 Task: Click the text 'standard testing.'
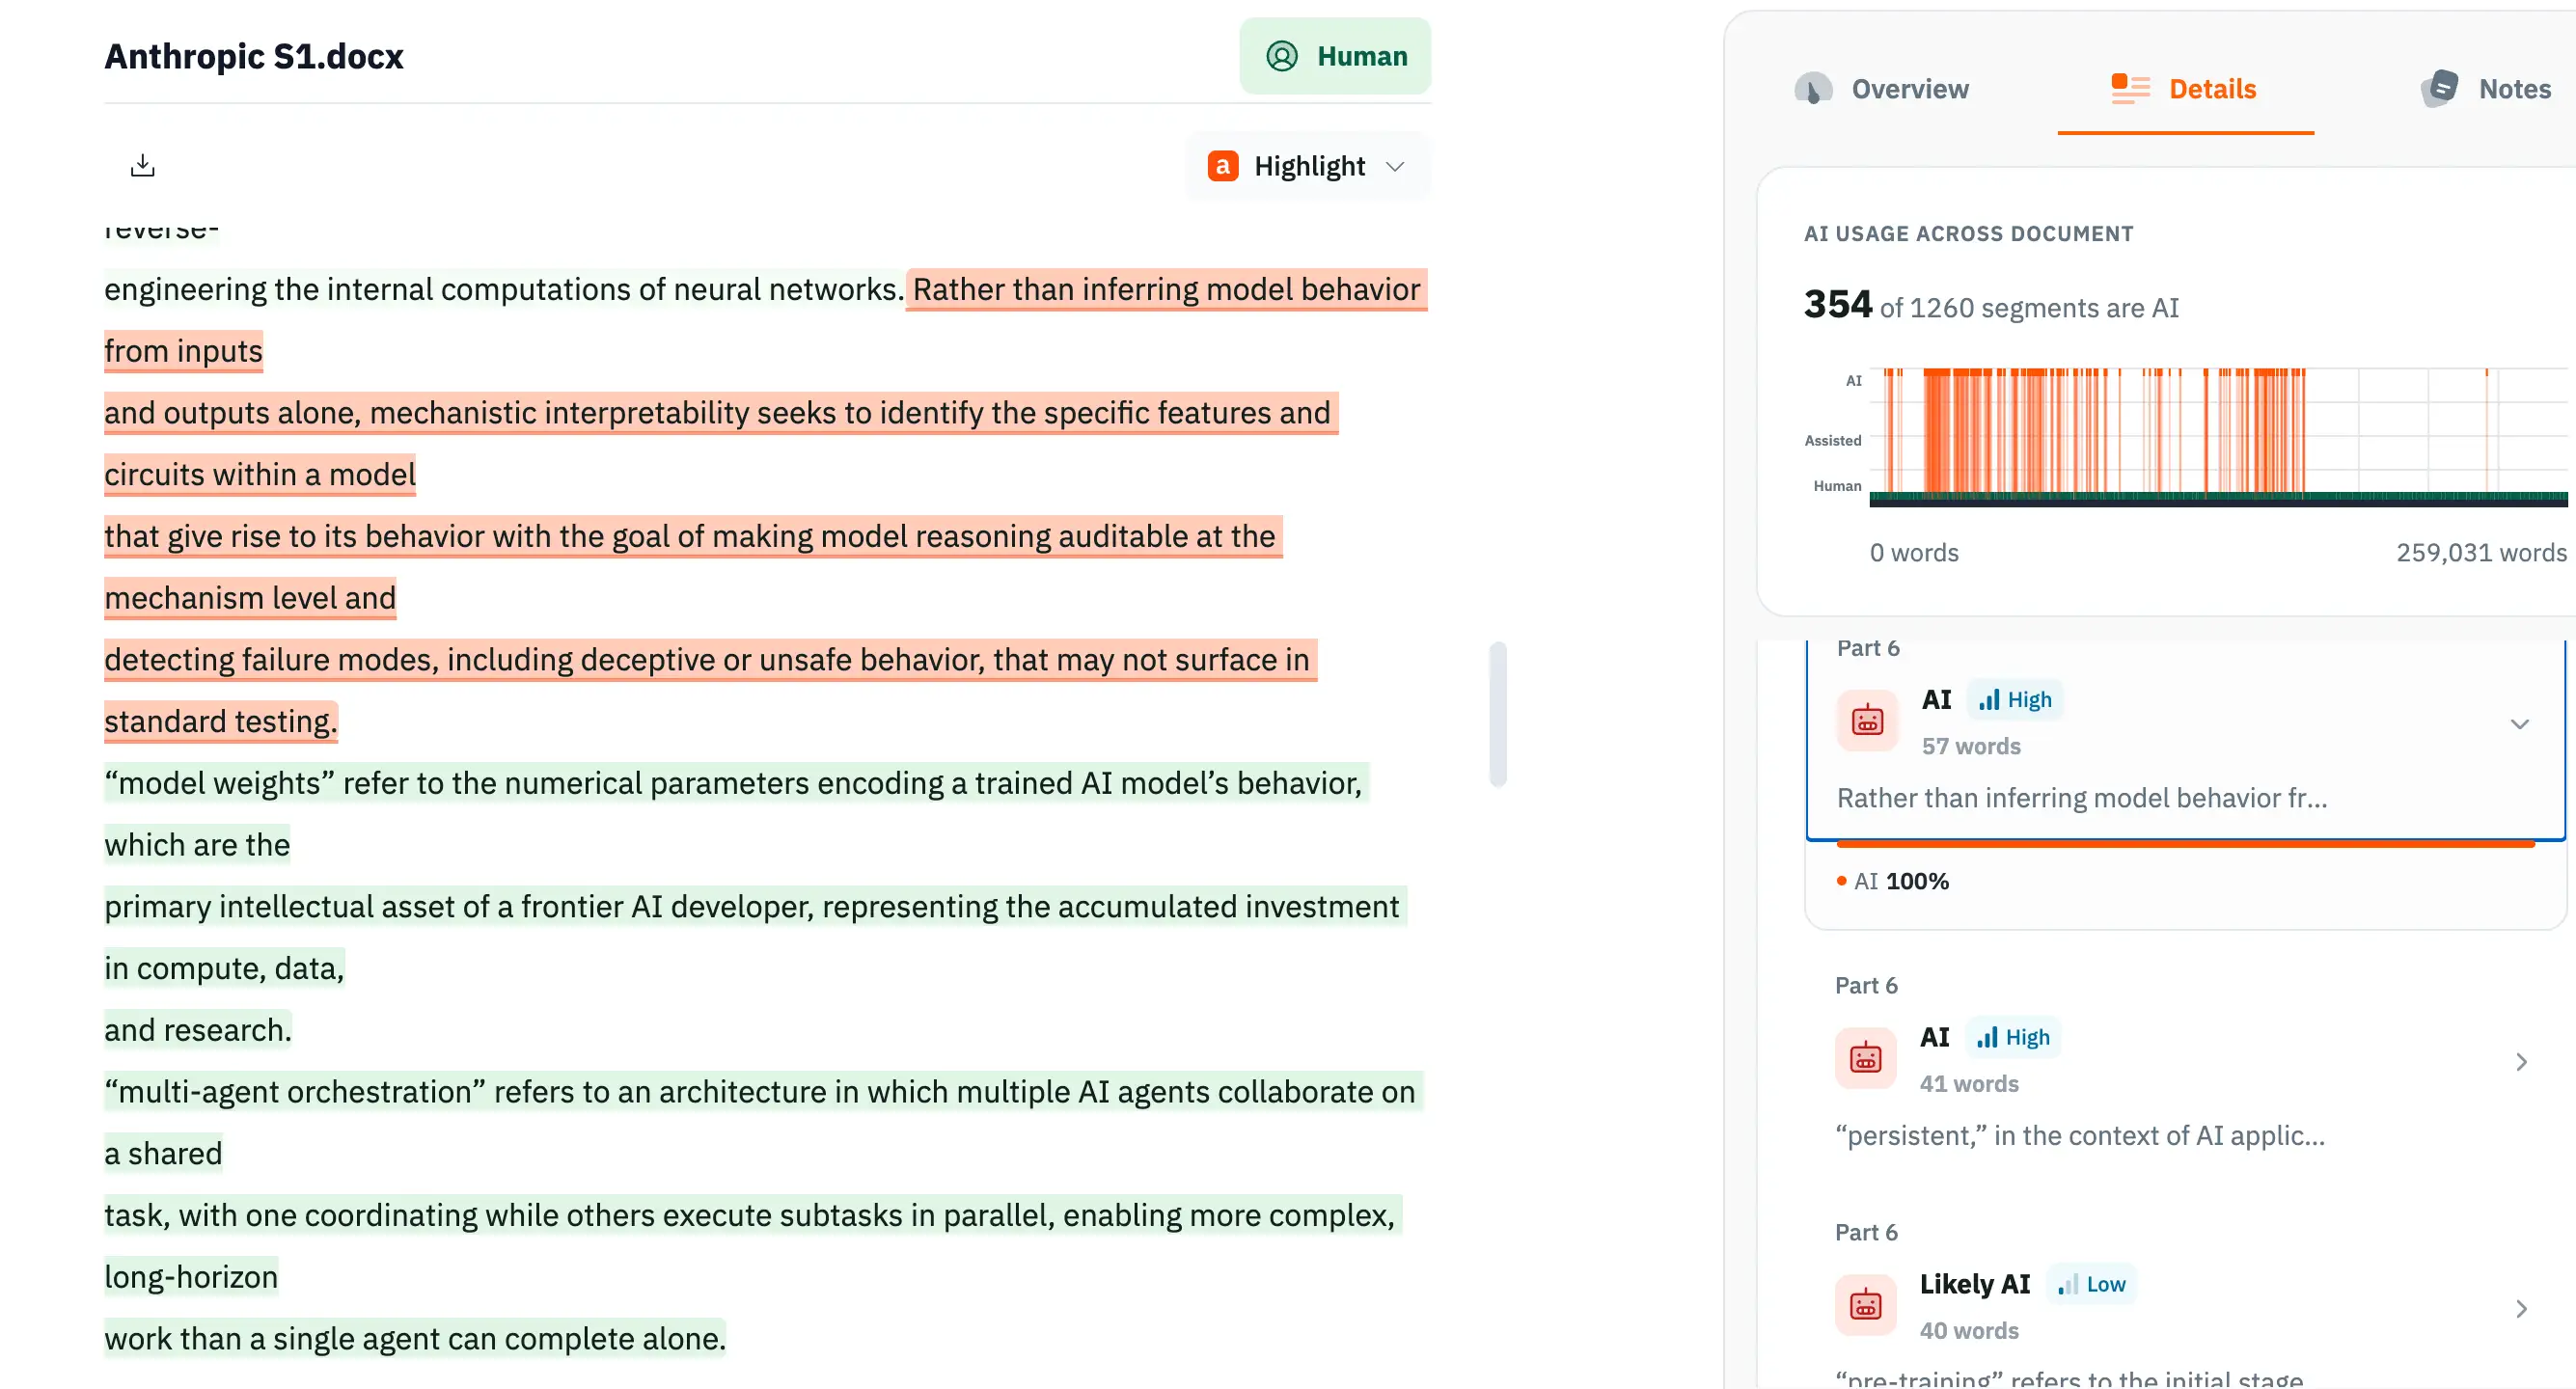pyautogui.click(x=221, y=722)
